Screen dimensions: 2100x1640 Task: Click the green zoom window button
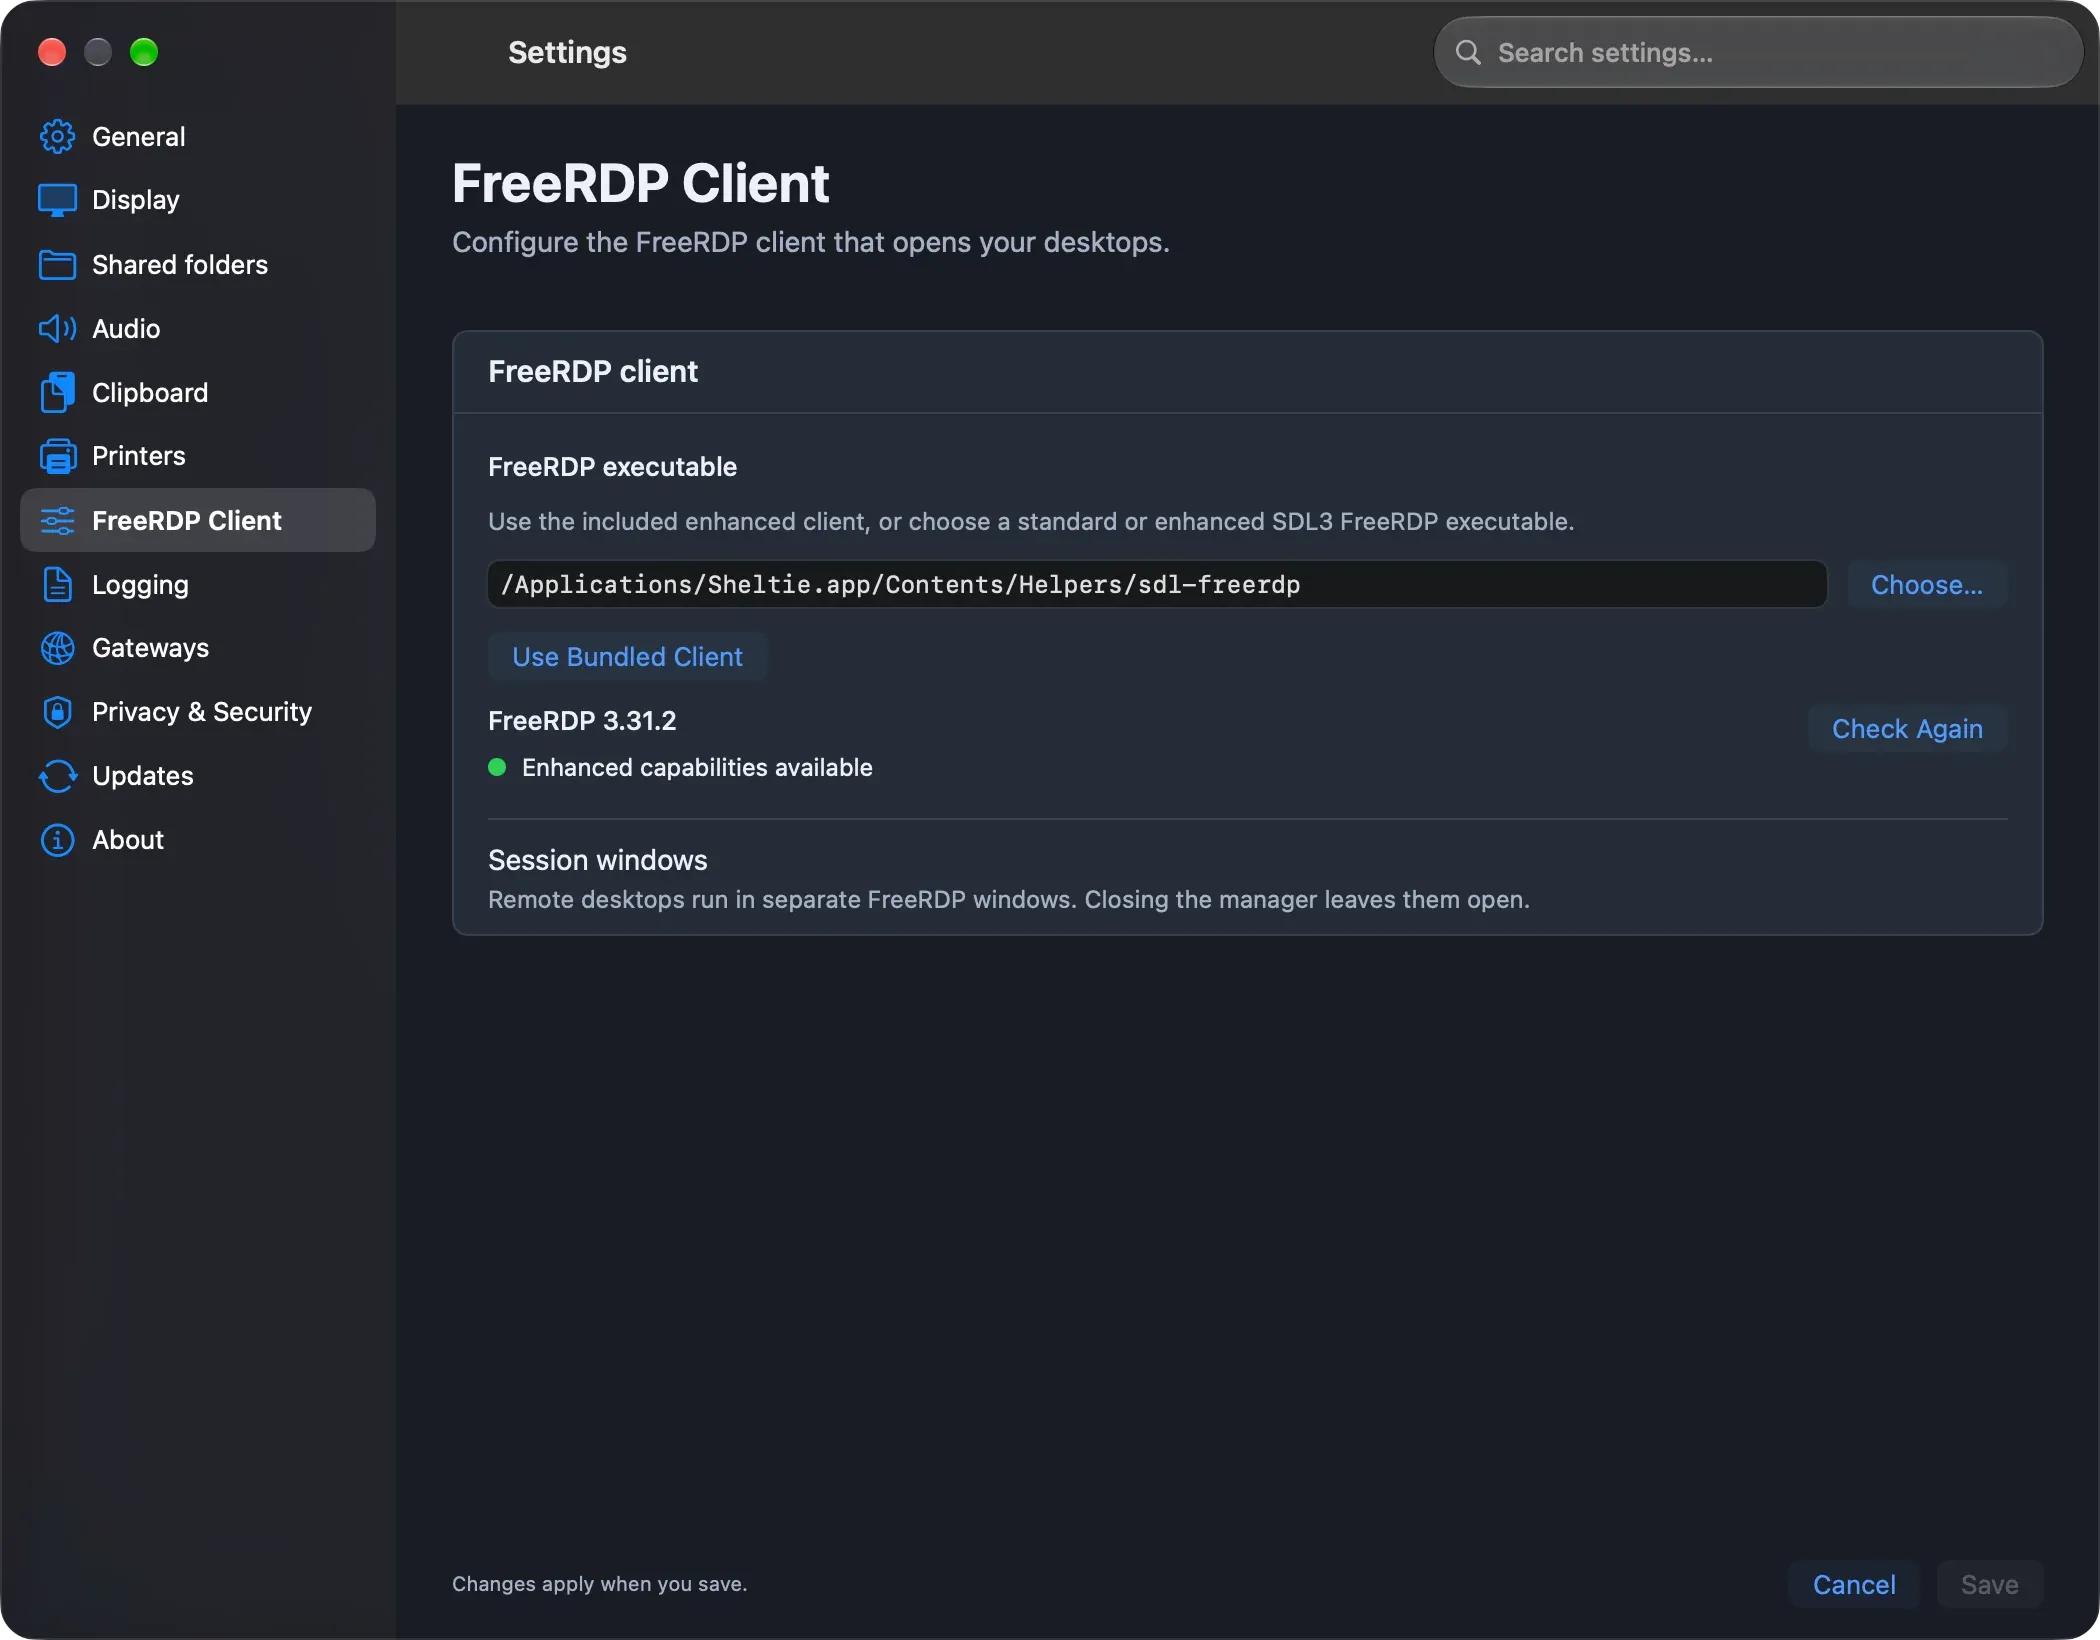144,52
